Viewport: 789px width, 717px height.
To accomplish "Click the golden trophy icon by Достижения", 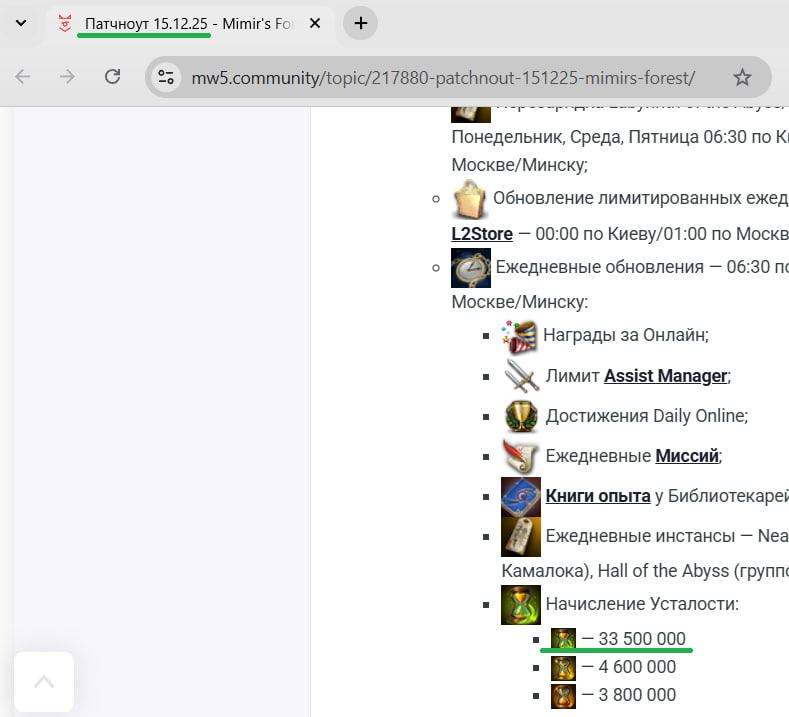I will (521, 416).
